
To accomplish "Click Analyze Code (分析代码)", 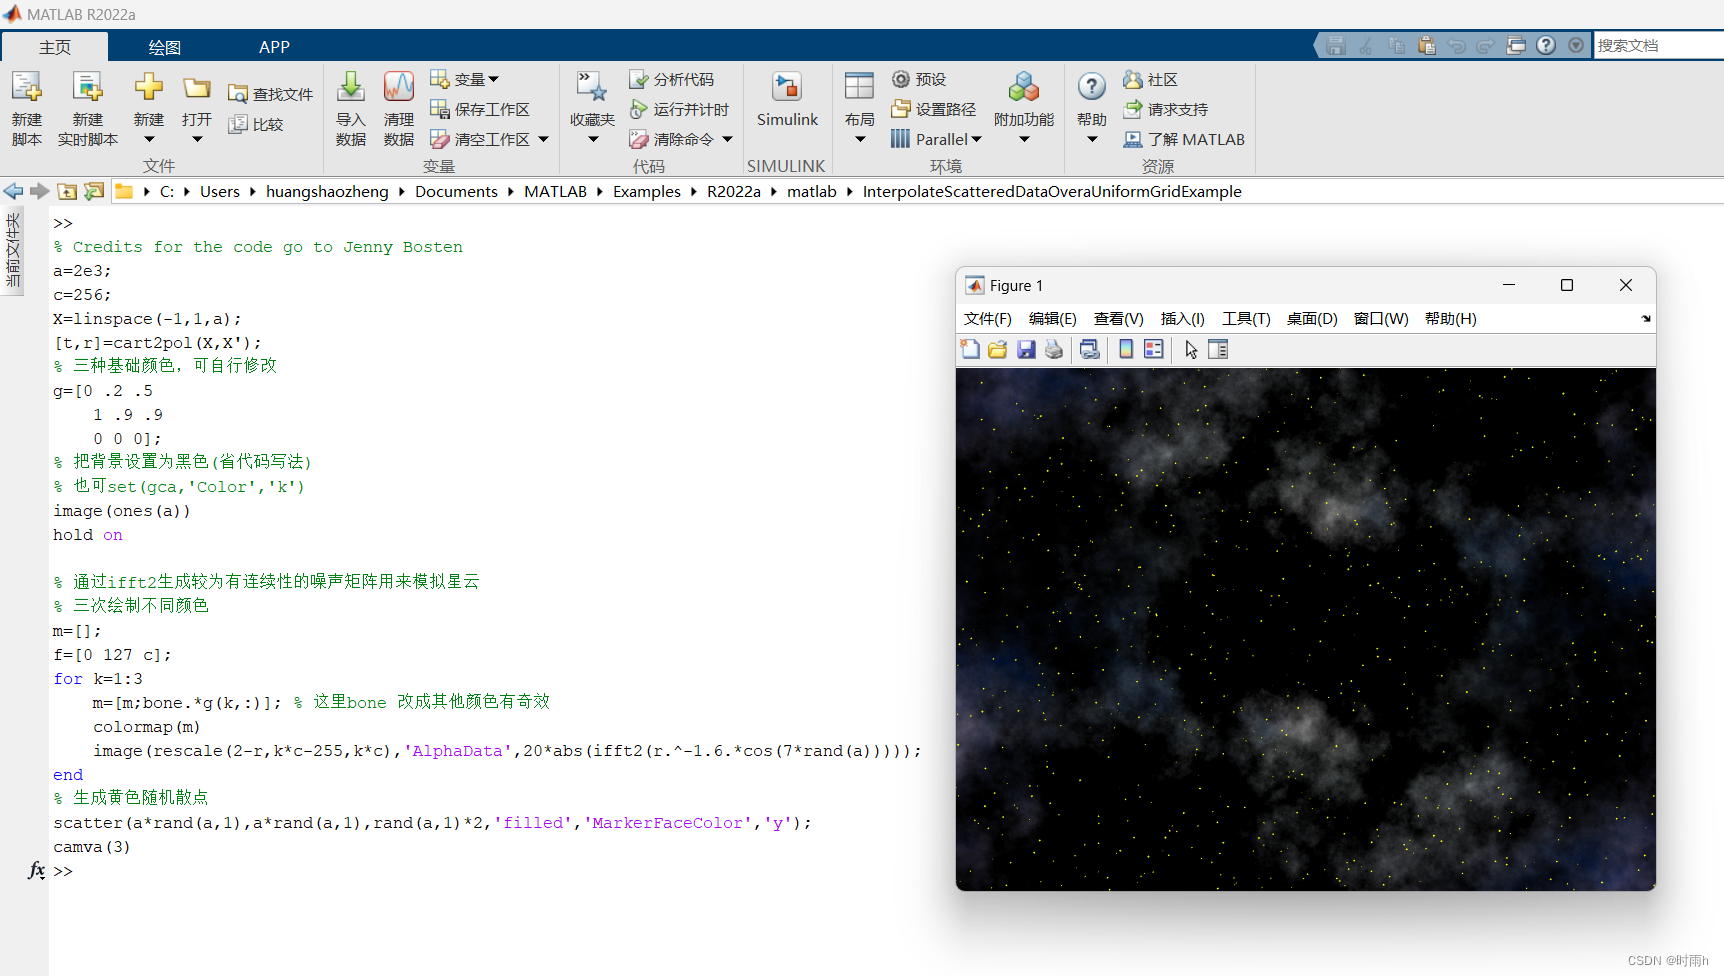I will 671,79.
